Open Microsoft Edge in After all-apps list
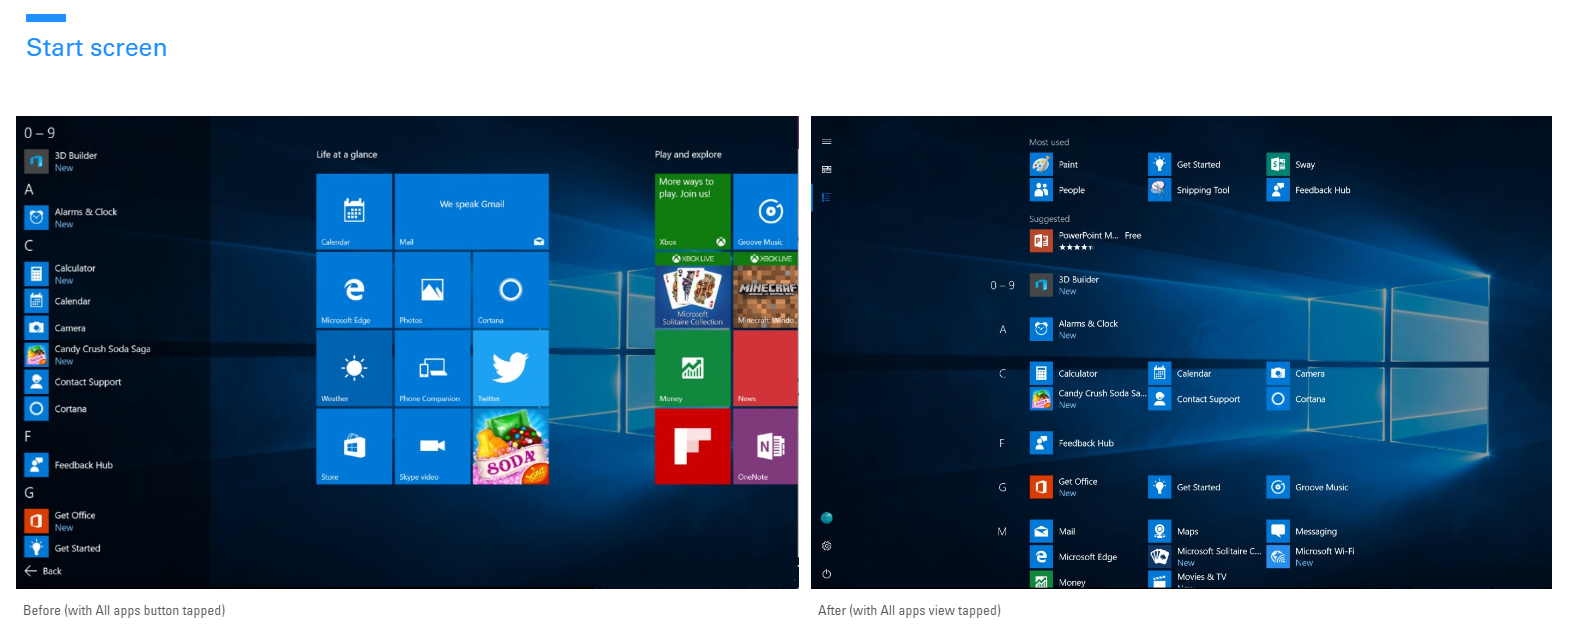 1074,557
